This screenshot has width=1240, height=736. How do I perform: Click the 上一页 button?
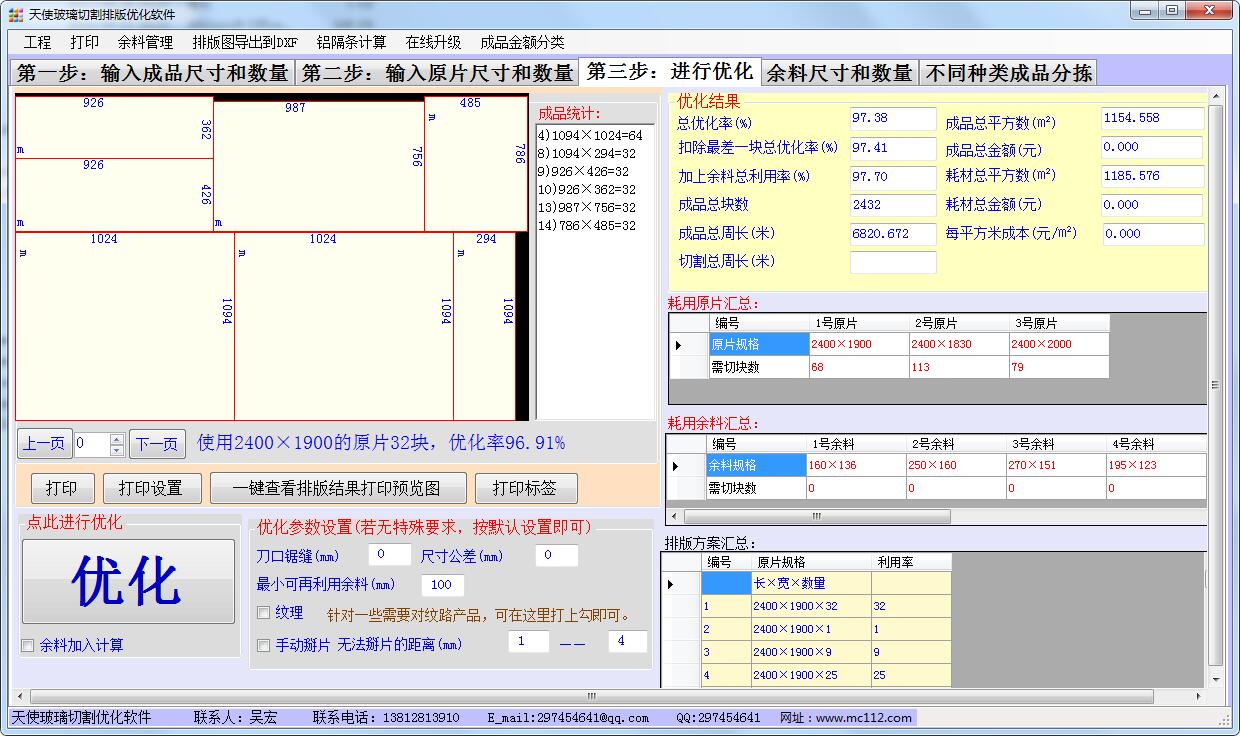pos(45,443)
